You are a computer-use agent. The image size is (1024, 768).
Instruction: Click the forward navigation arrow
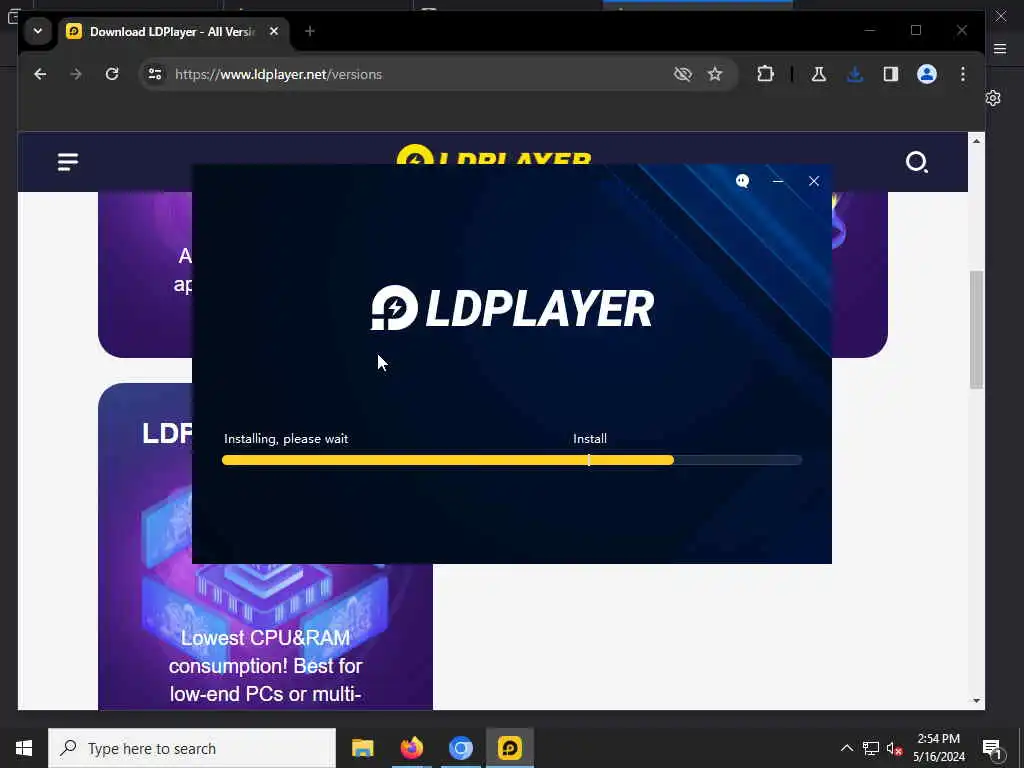pyautogui.click(x=76, y=74)
